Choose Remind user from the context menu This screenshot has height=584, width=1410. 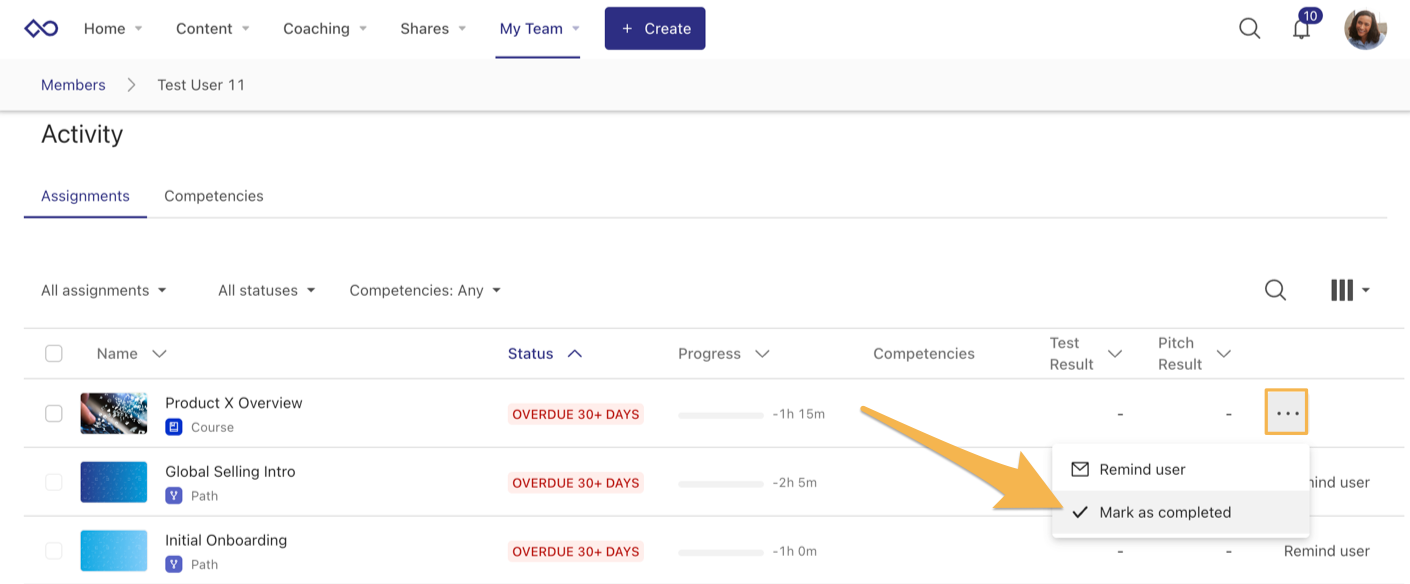click(1180, 469)
